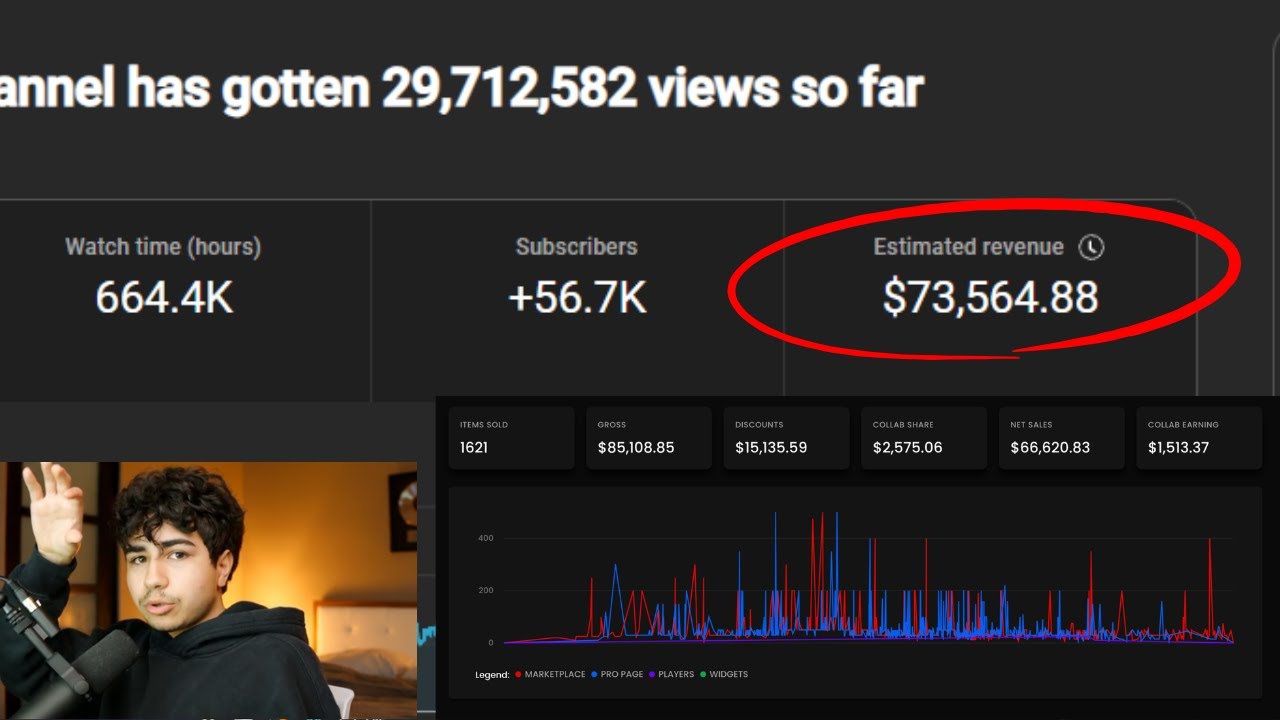Click the Net Sales card showing $66,620.83
Screen dimensions: 1280x720
[x=1062, y=438]
